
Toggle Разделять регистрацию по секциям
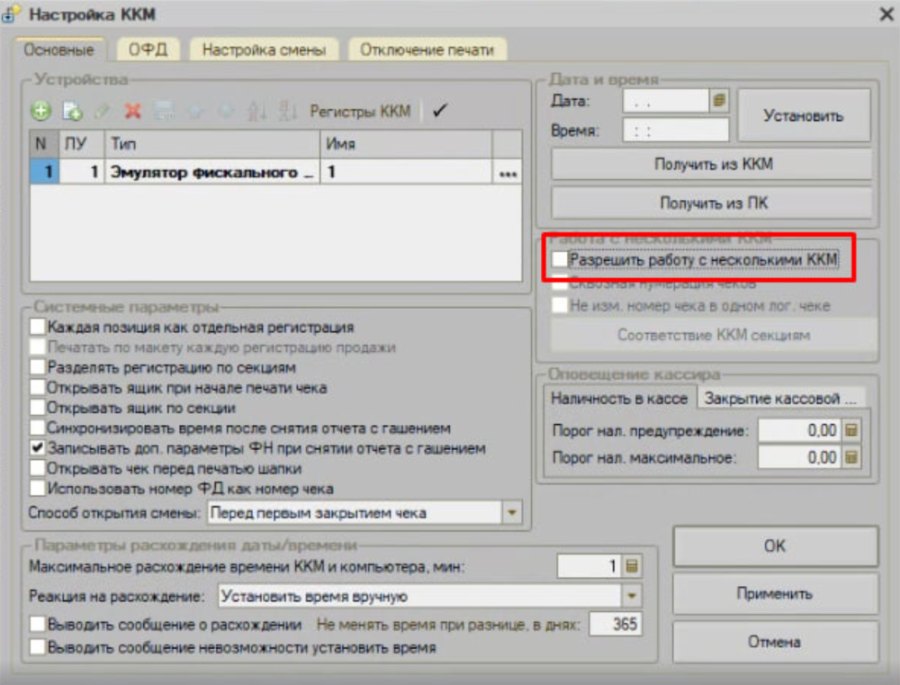click(x=38, y=367)
